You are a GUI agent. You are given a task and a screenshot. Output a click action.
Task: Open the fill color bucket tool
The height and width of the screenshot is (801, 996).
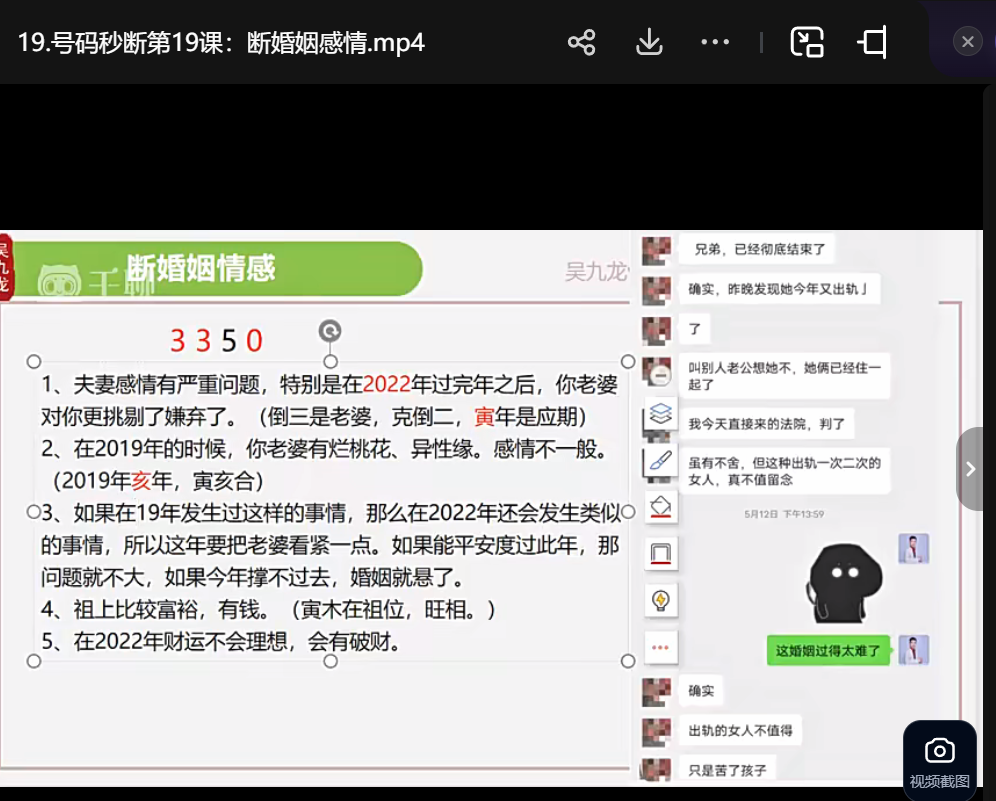(x=659, y=507)
